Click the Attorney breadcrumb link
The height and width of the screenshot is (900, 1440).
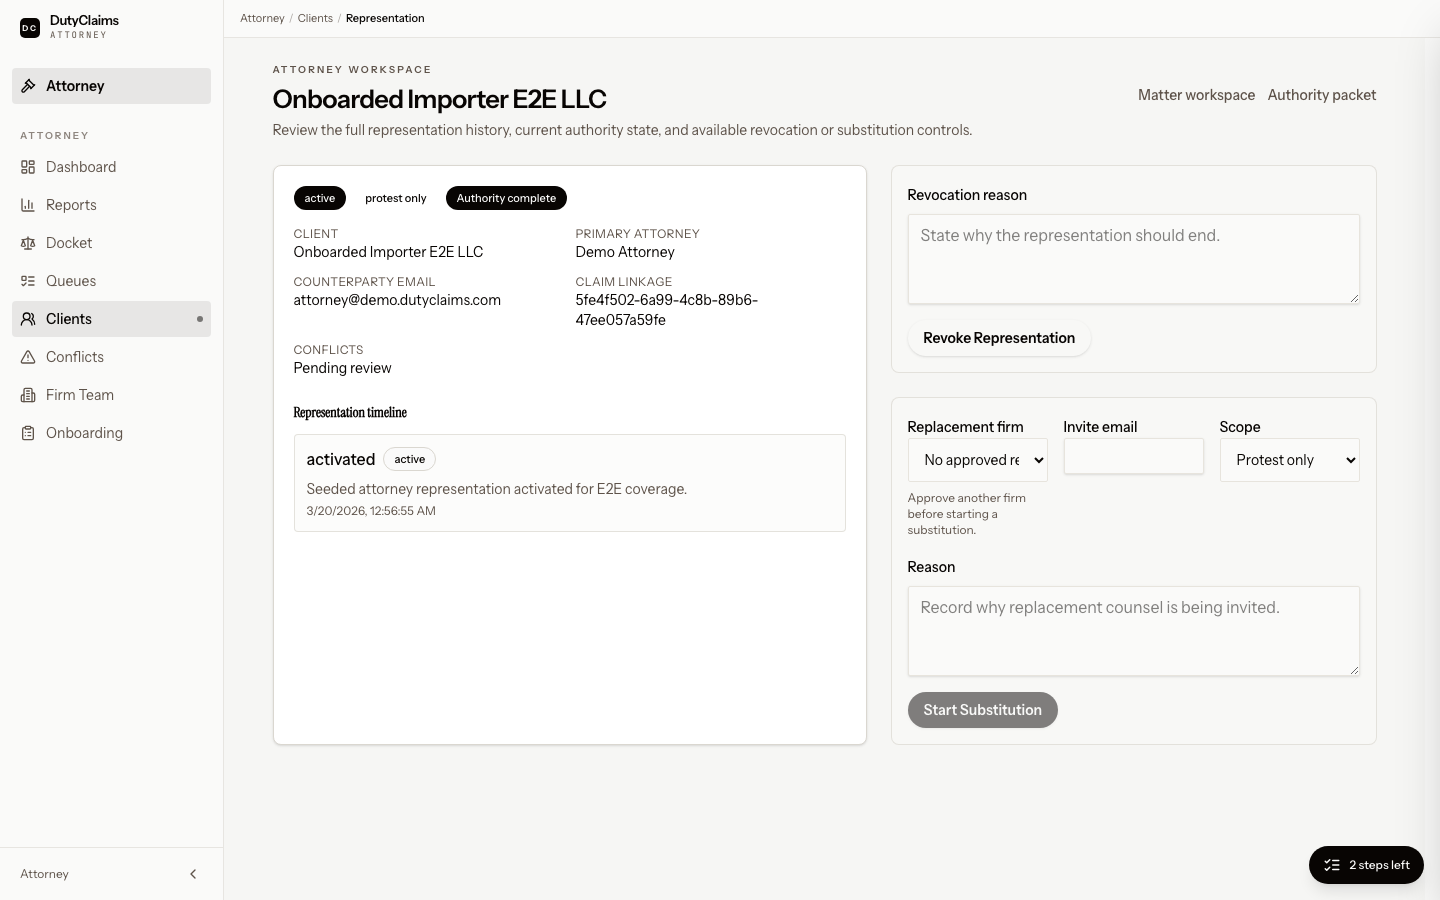pos(262,18)
